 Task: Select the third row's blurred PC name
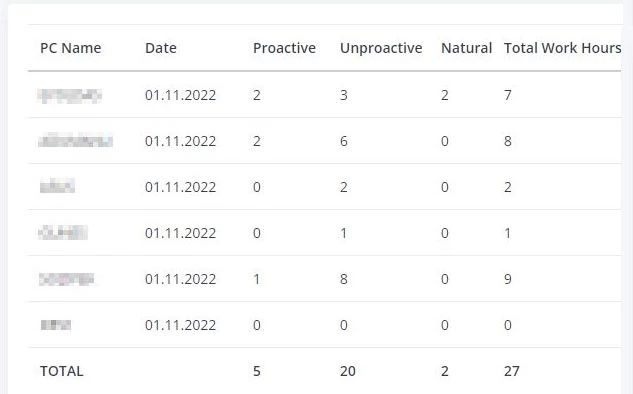click(x=57, y=187)
